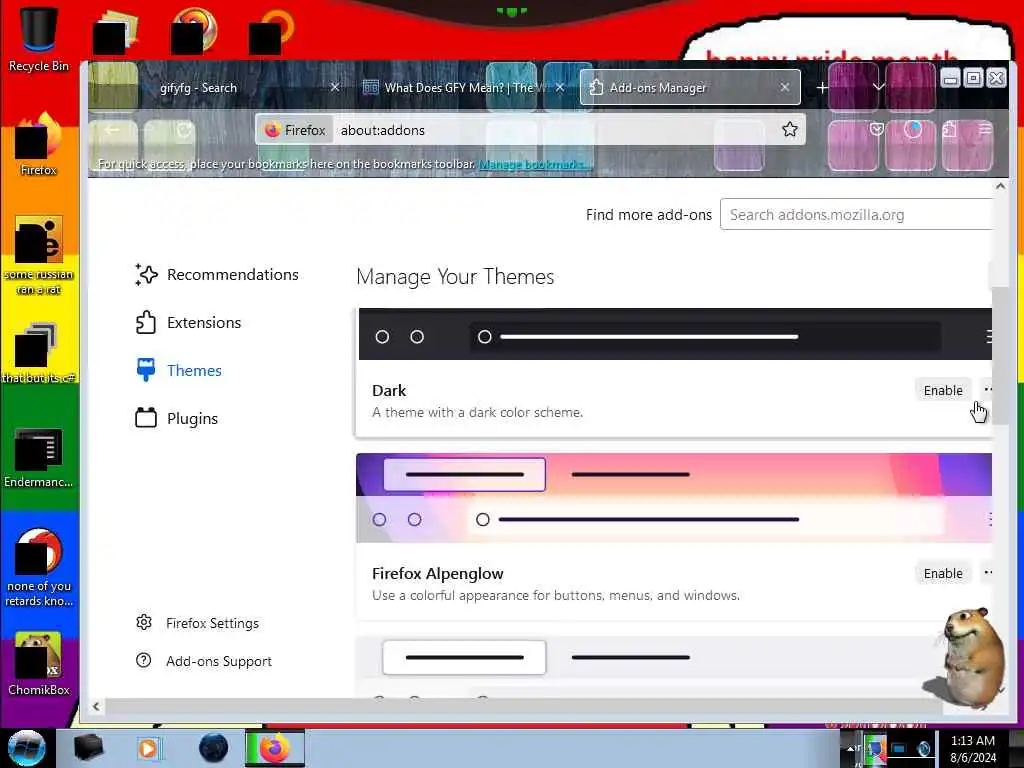Click the volume speaker tray icon

point(923,748)
